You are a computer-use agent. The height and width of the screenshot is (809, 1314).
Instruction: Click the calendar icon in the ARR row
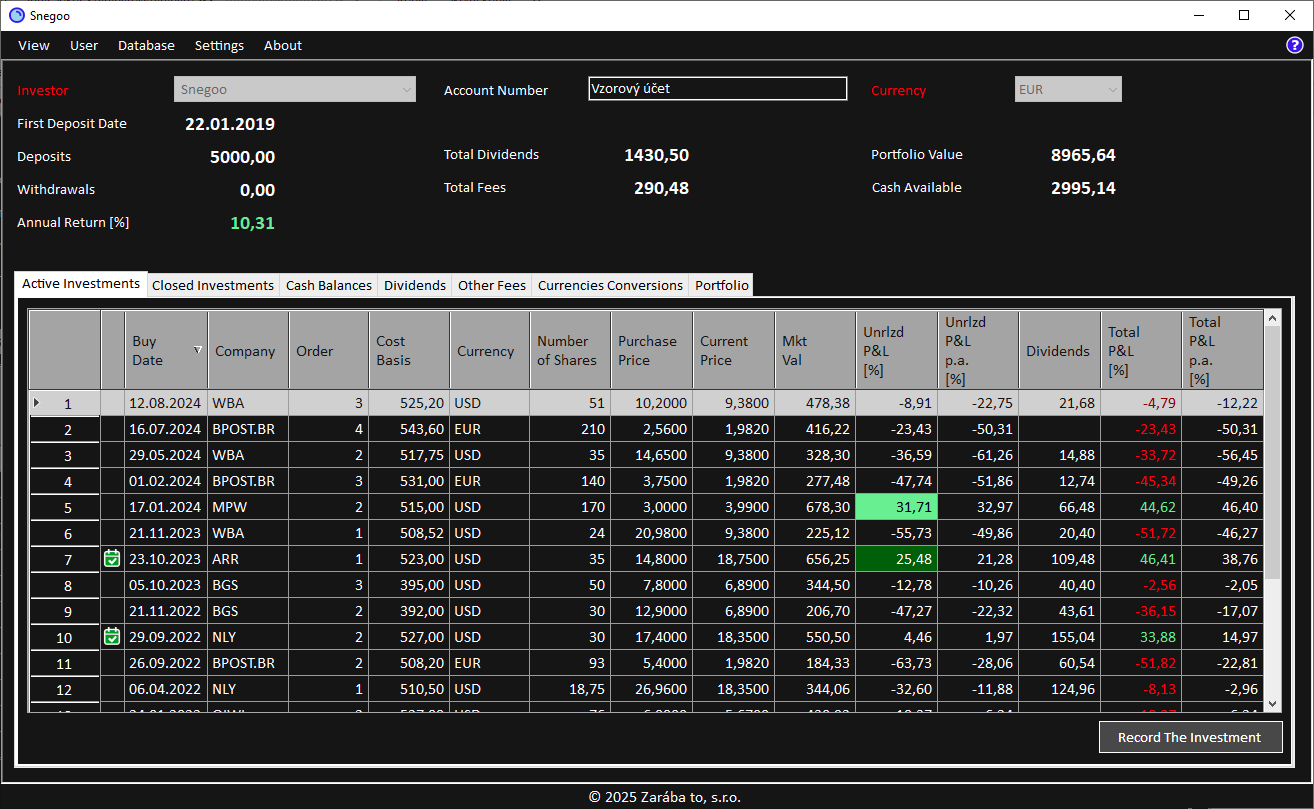(x=112, y=558)
